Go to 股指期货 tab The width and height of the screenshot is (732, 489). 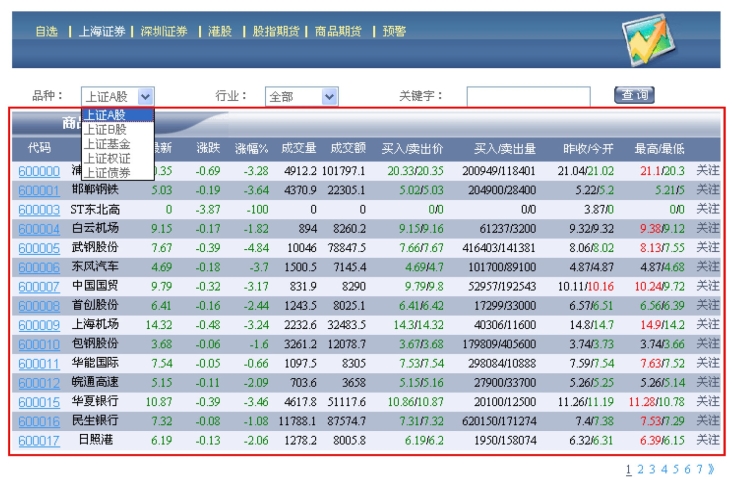click(276, 32)
